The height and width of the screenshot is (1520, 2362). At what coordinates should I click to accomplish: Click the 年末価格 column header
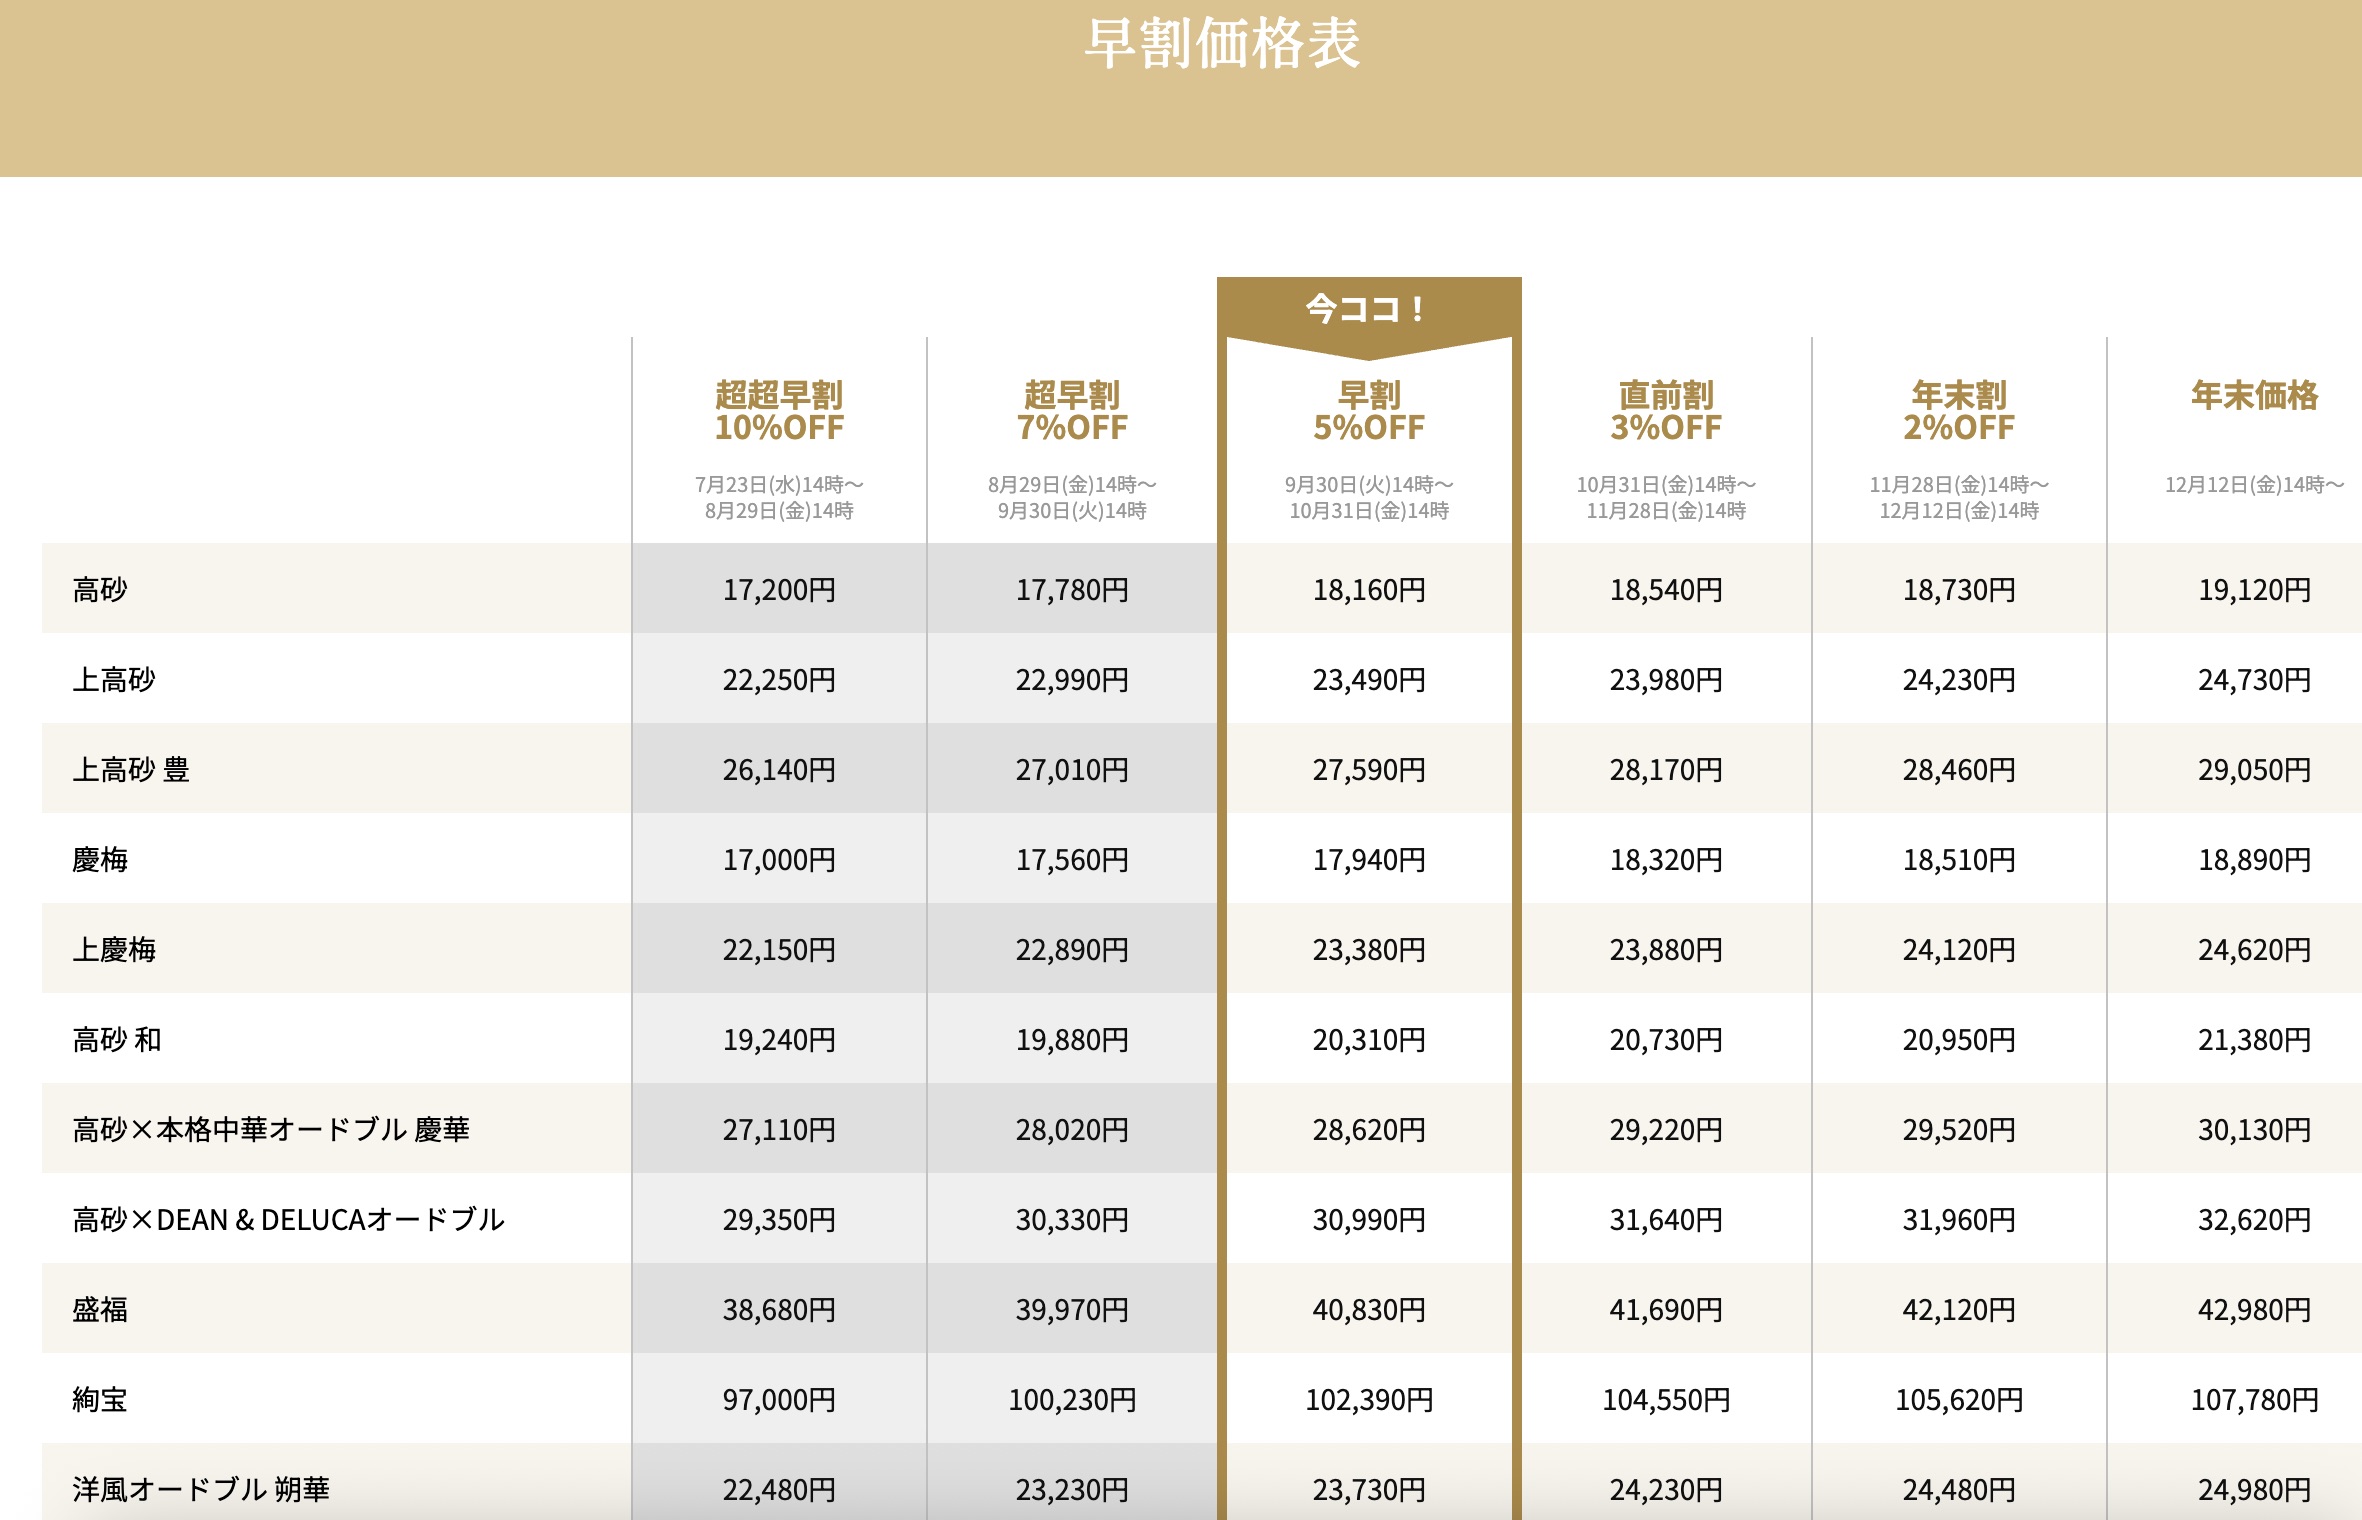click(x=2254, y=396)
